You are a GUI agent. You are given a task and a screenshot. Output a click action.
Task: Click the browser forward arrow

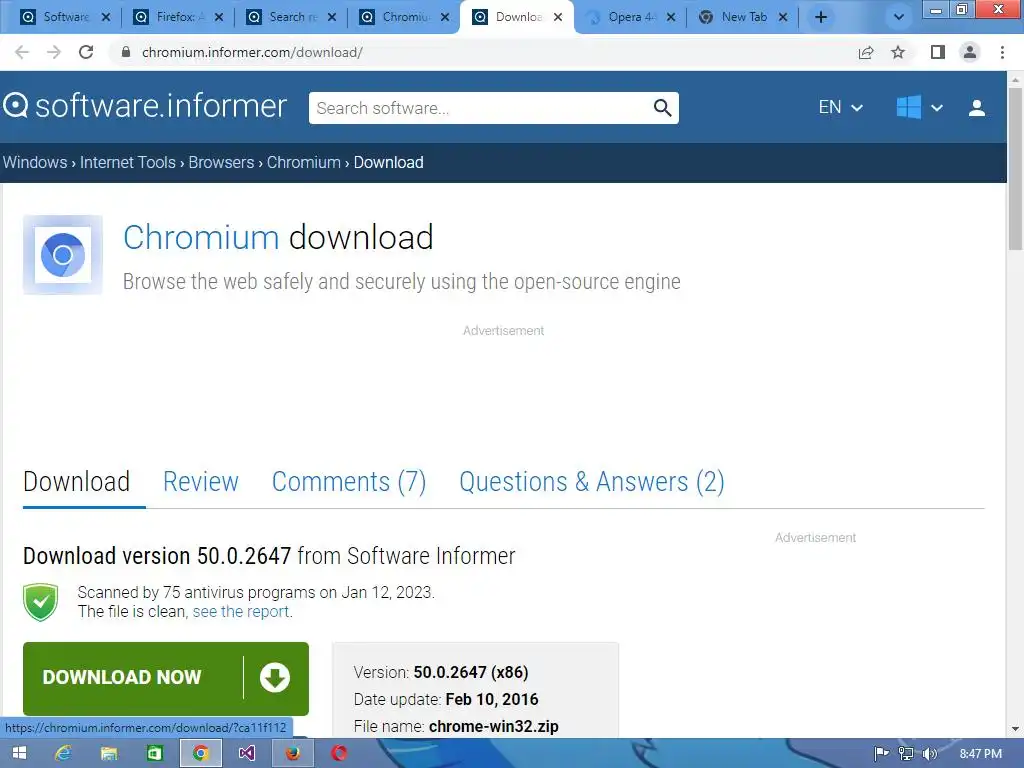click(x=54, y=52)
